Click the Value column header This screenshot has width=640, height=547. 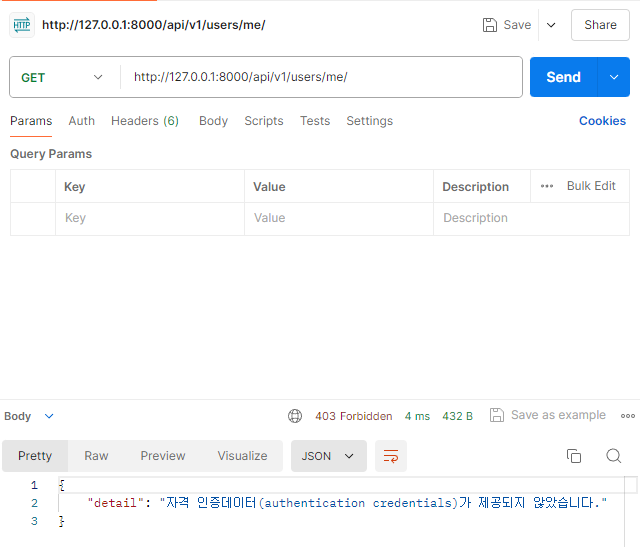[269, 187]
